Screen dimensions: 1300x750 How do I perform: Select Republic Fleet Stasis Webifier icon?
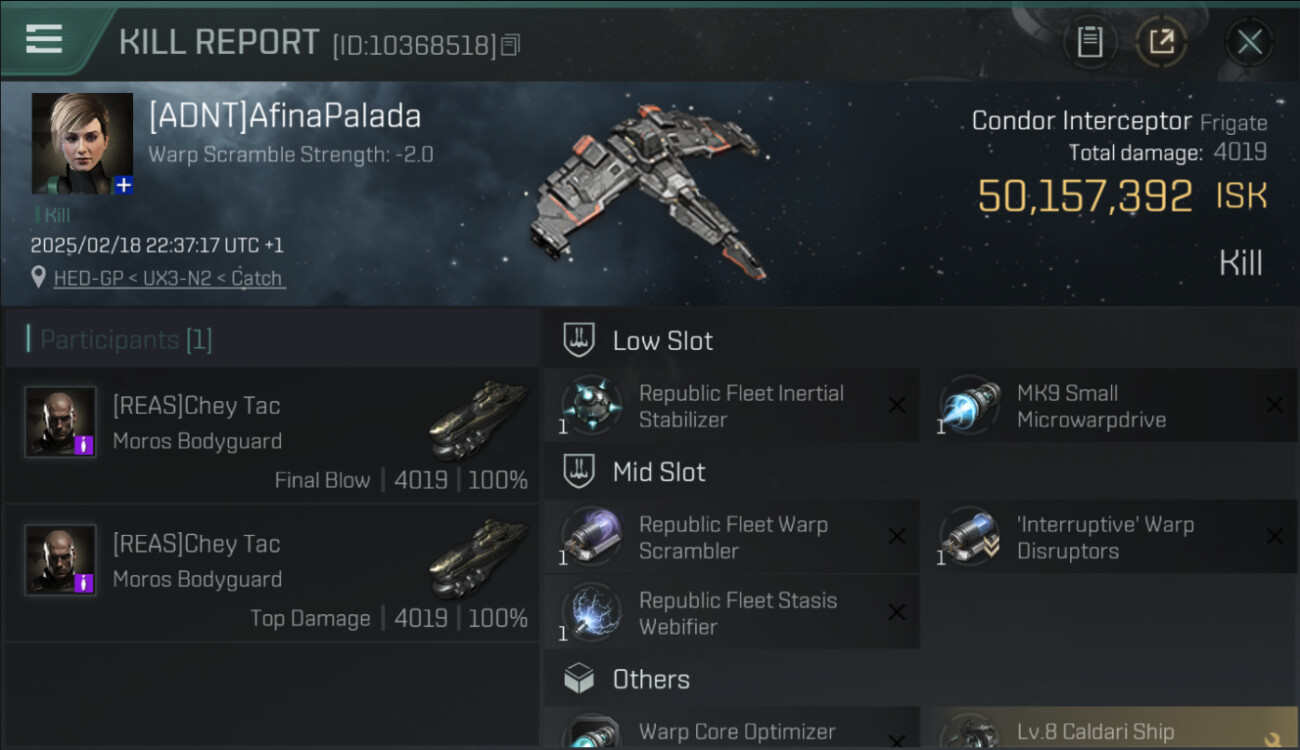click(x=591, y=613)
